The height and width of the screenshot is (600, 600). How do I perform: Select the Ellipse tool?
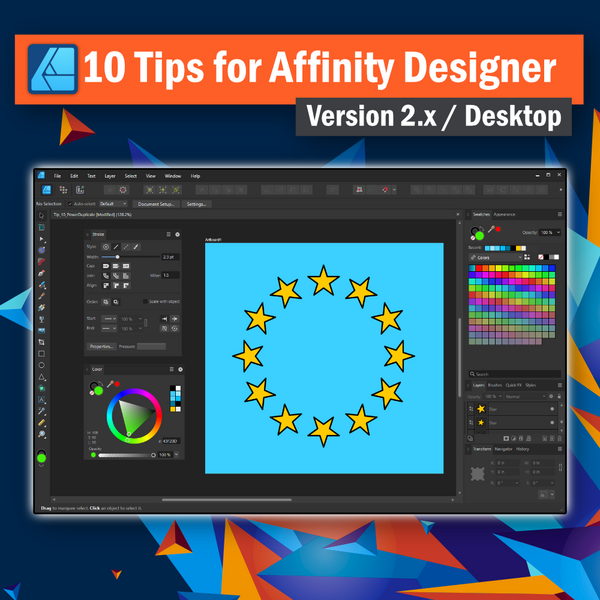point(41,365)
